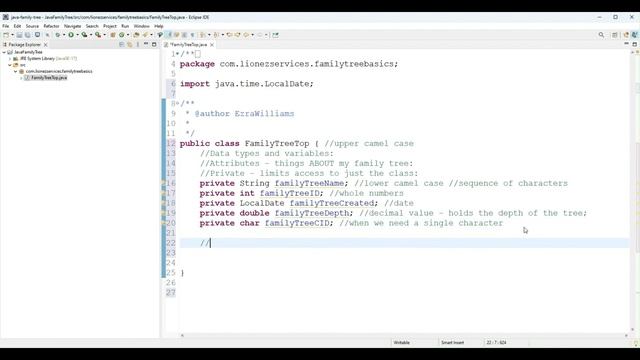Viewport: 640px width, 360px height.
Task: Click the New Java Class icon
Action: 122,35
